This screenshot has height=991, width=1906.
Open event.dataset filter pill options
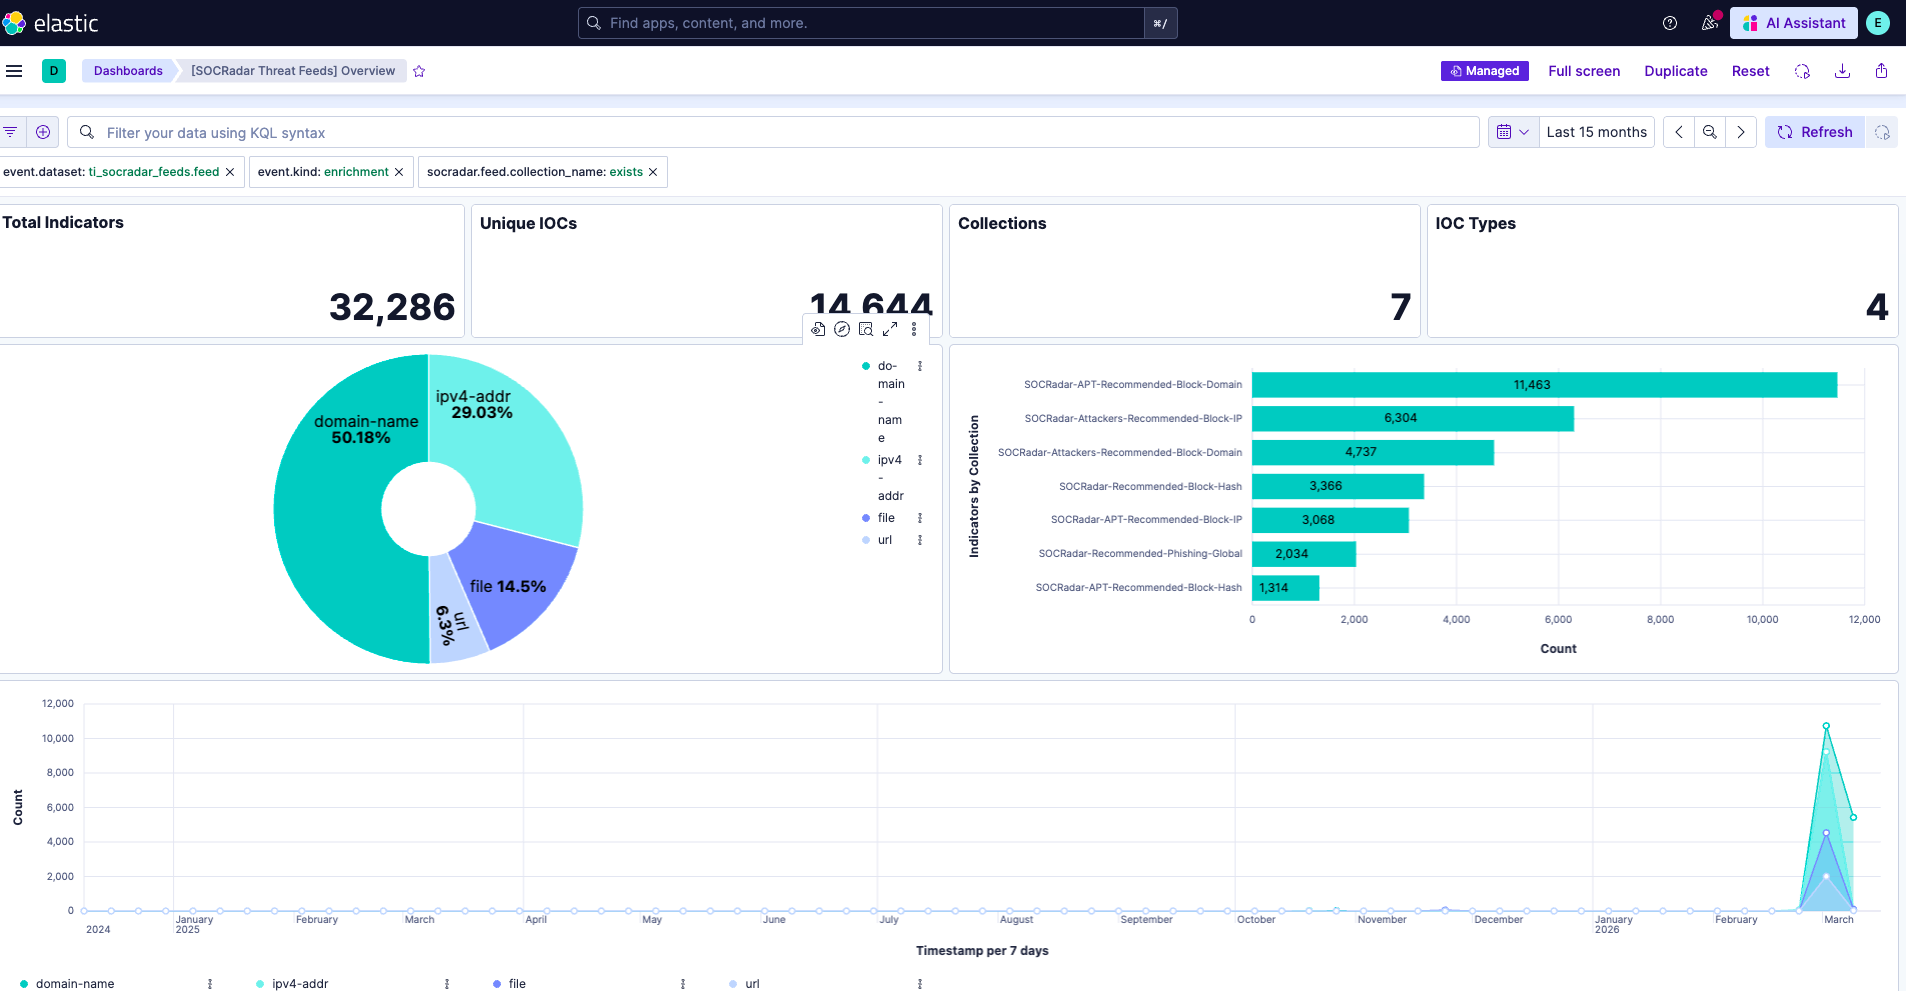[110, 172]
